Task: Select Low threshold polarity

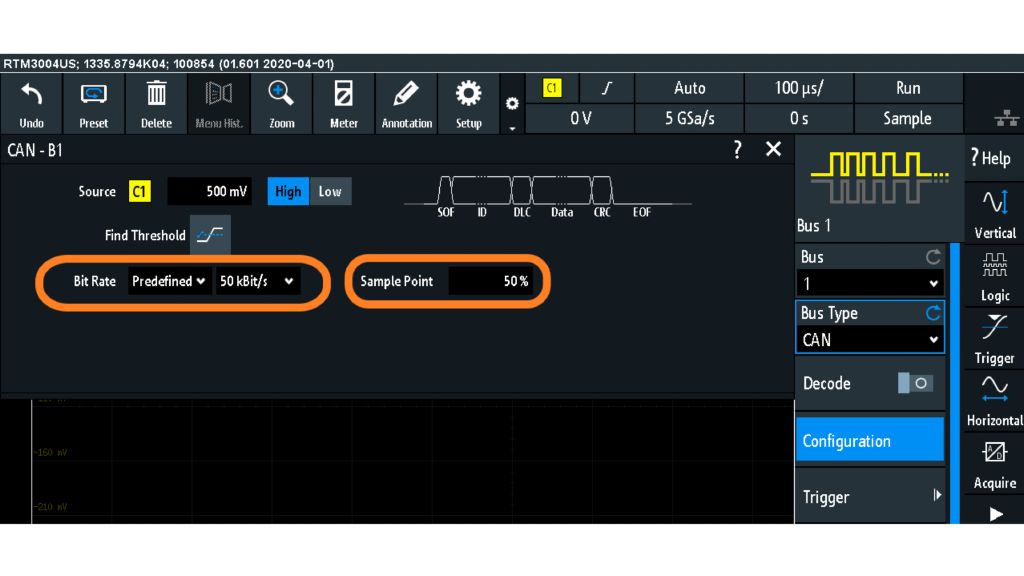Action: 330,191
